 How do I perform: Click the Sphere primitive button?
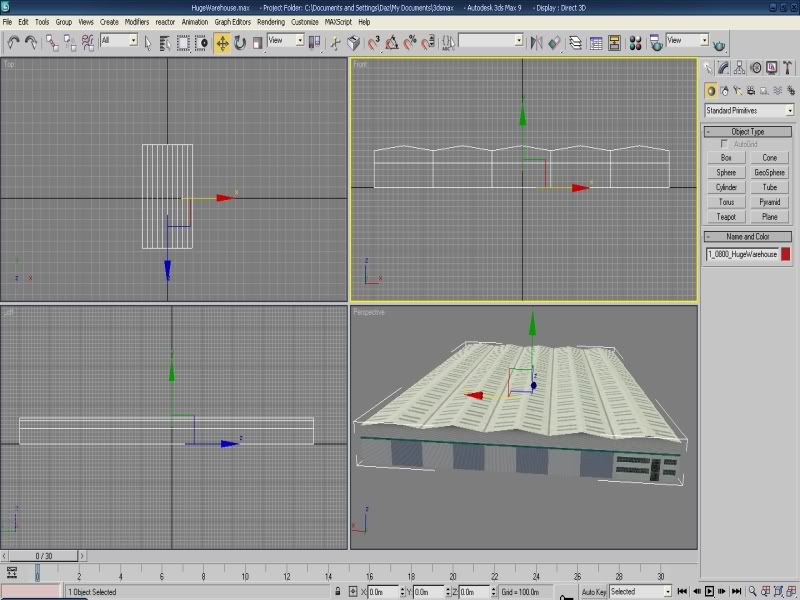click(726, 172)
